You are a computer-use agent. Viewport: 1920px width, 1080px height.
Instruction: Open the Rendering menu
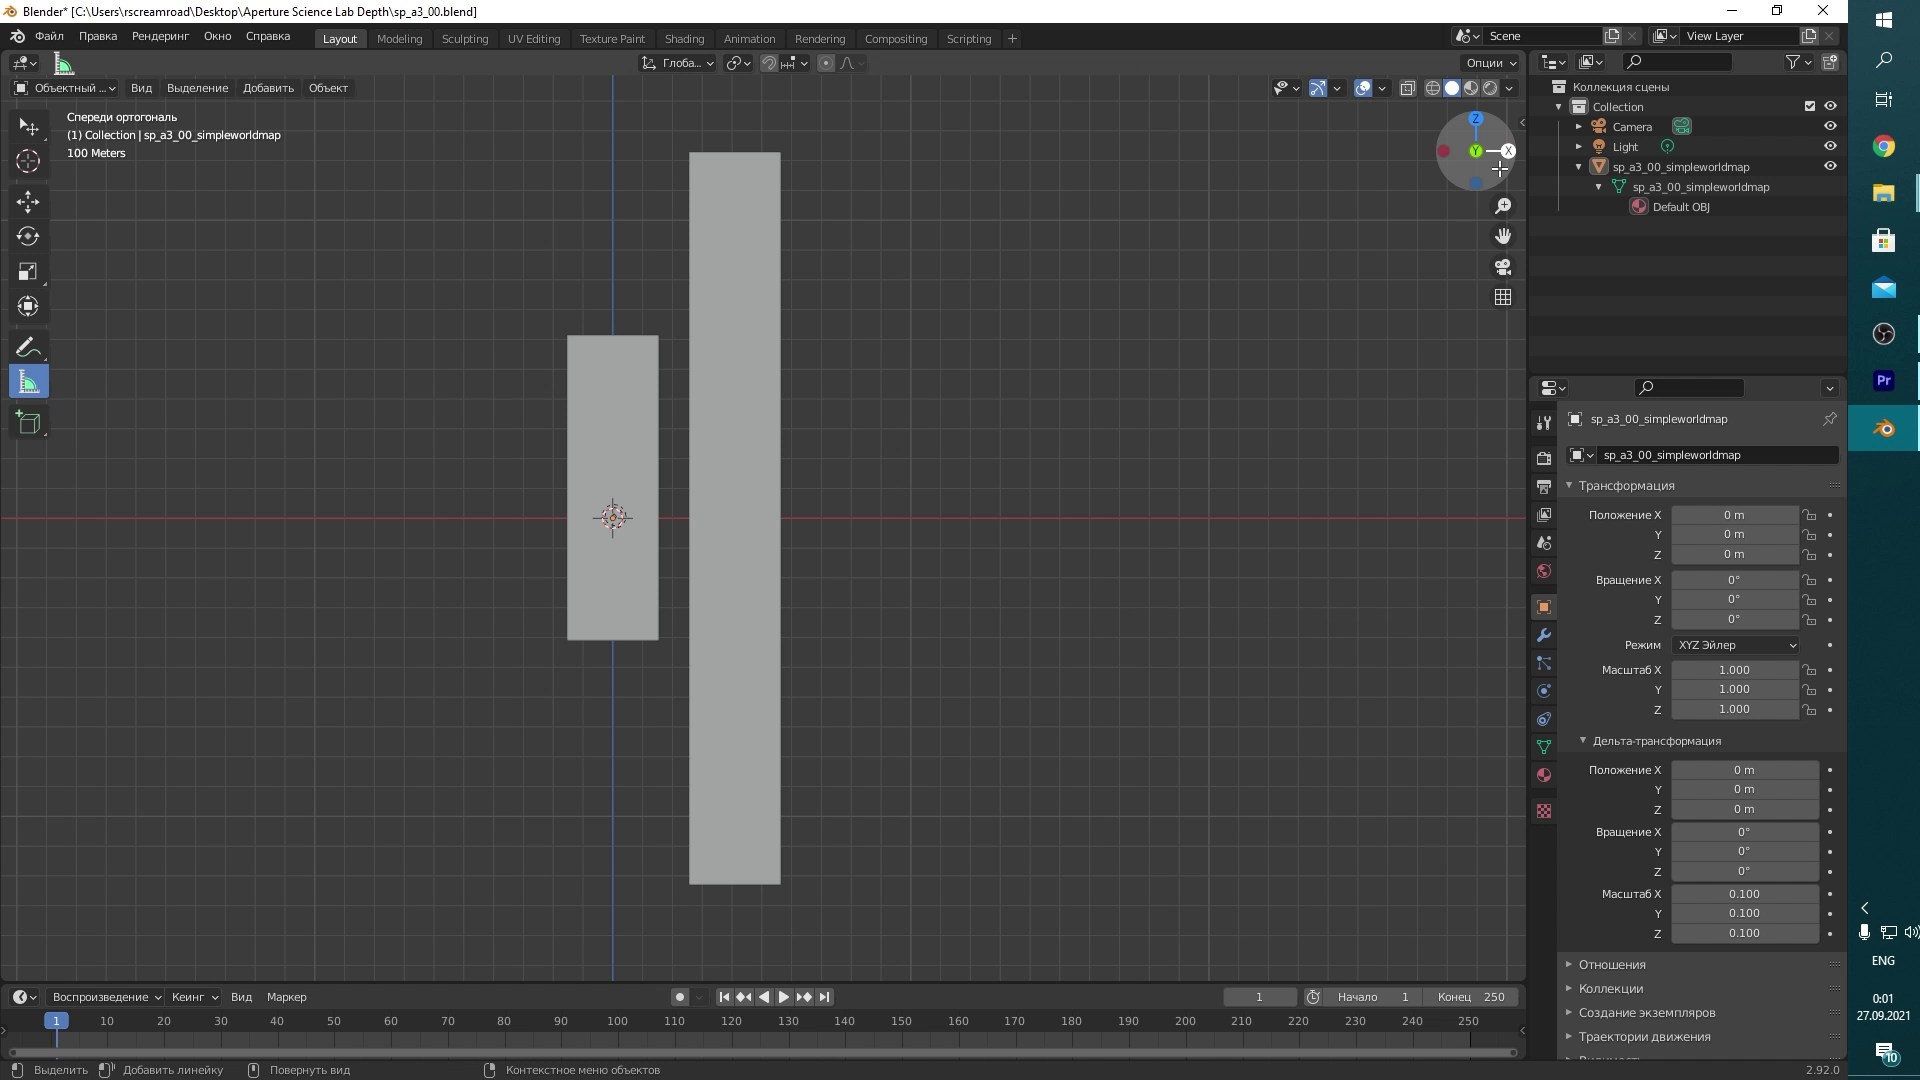point(160,36)
